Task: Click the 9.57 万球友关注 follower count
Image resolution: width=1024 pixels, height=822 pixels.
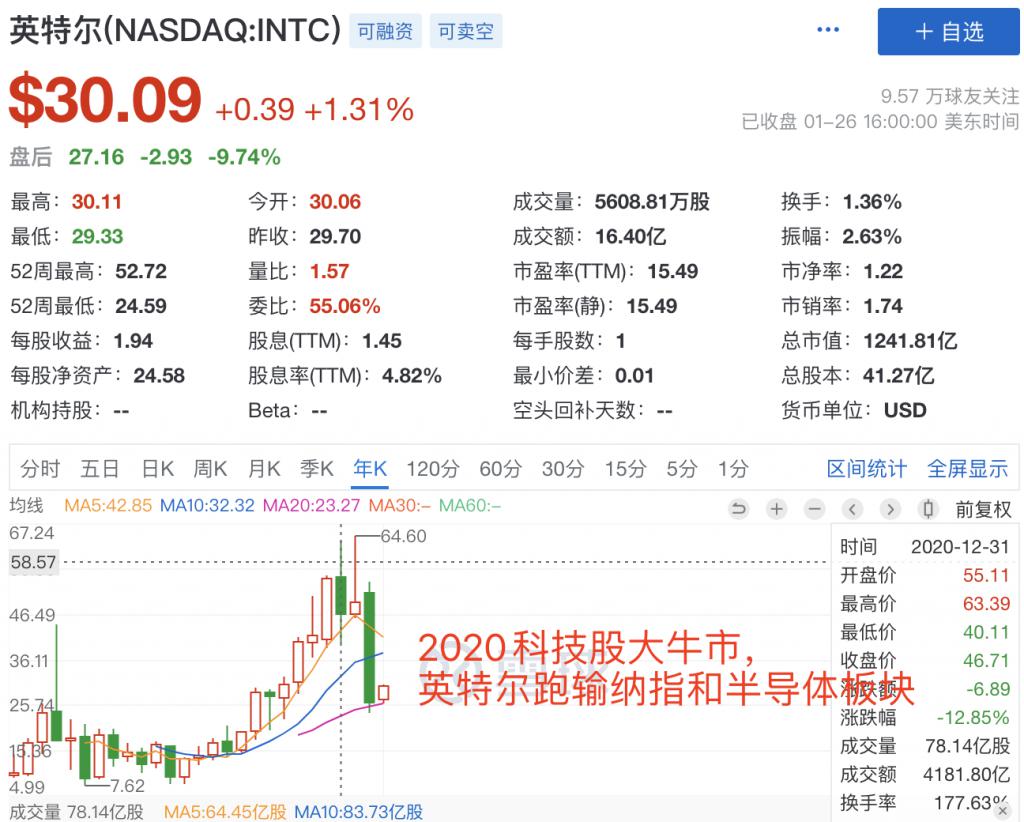Action: click(950, 97)
